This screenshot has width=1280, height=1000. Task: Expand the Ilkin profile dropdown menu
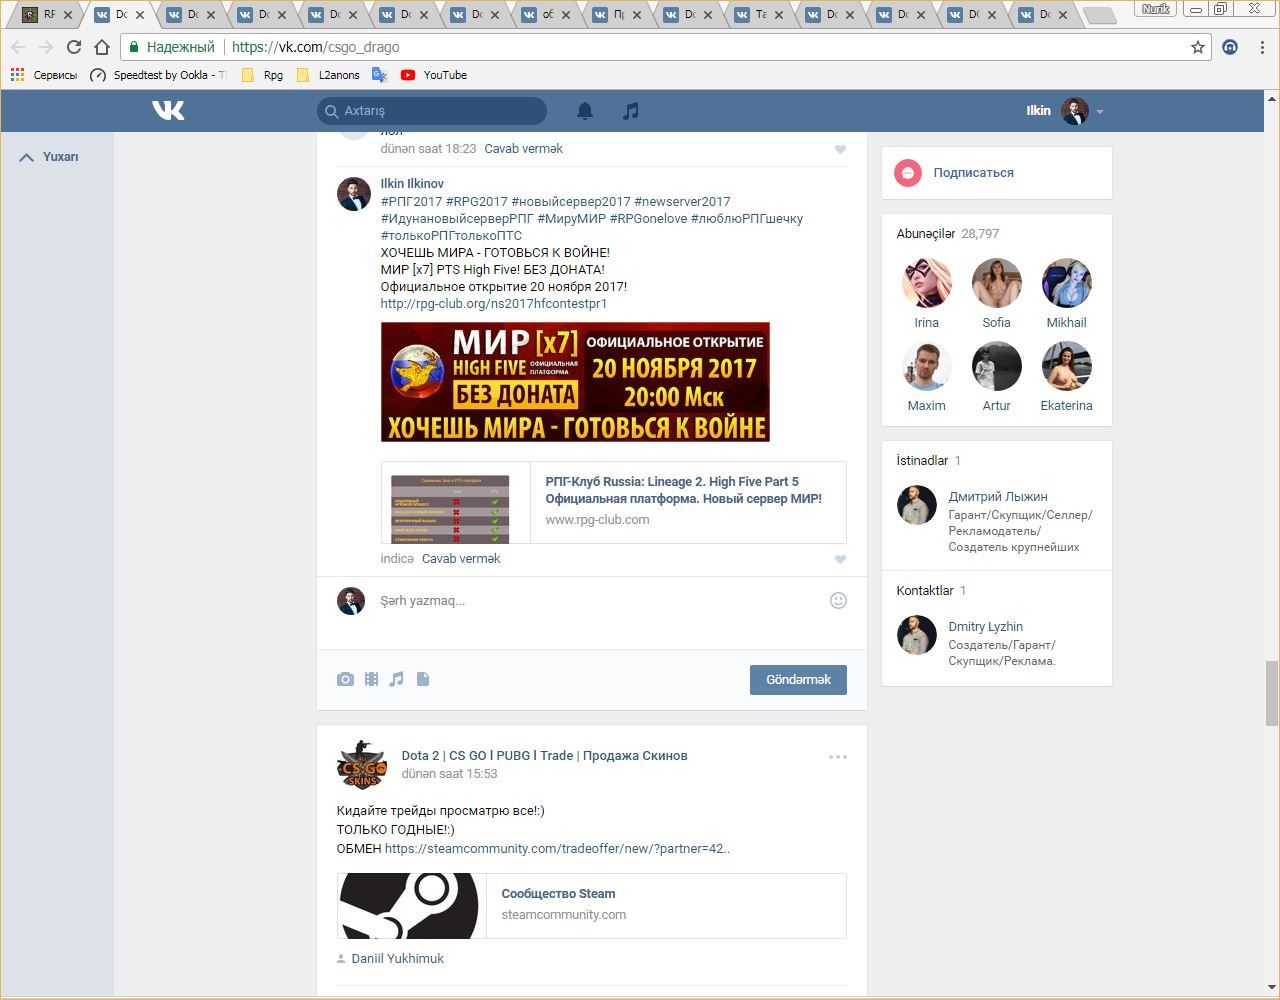tap(1099, 111)
